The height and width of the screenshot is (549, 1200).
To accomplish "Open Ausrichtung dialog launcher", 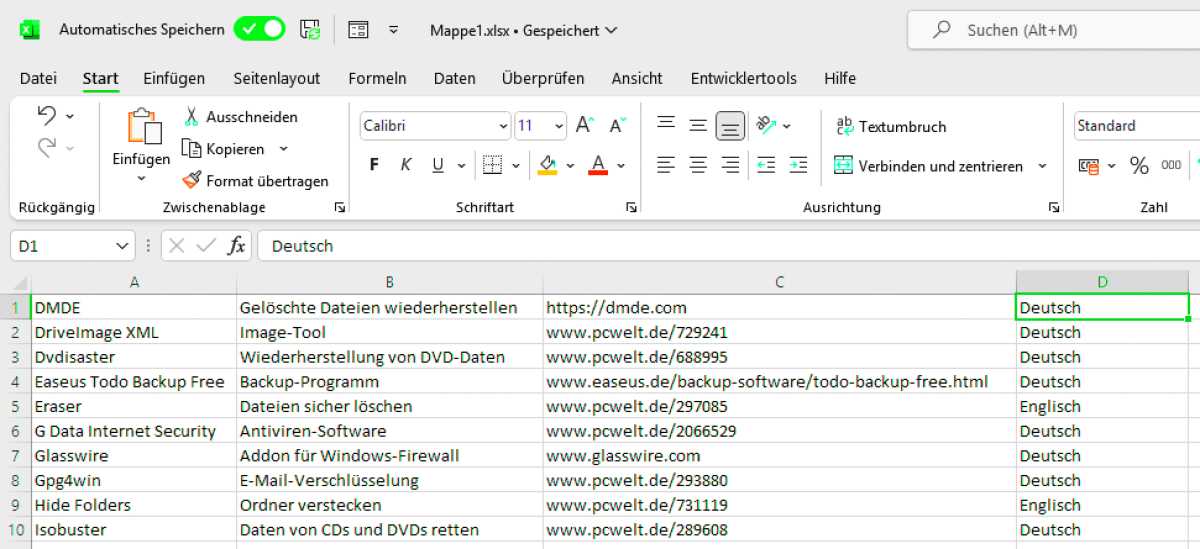I will 1054,207.
